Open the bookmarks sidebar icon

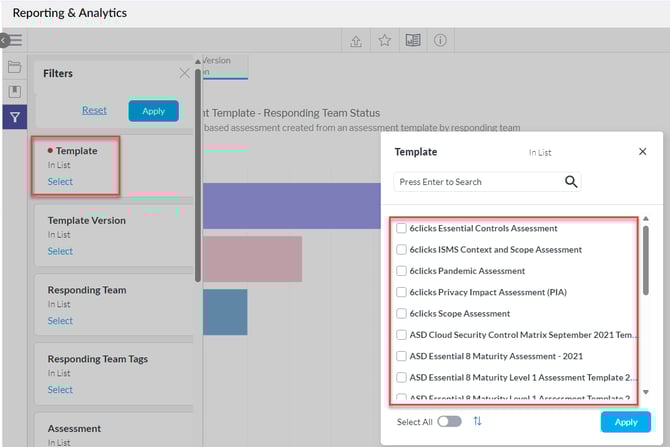pos(14,92)
